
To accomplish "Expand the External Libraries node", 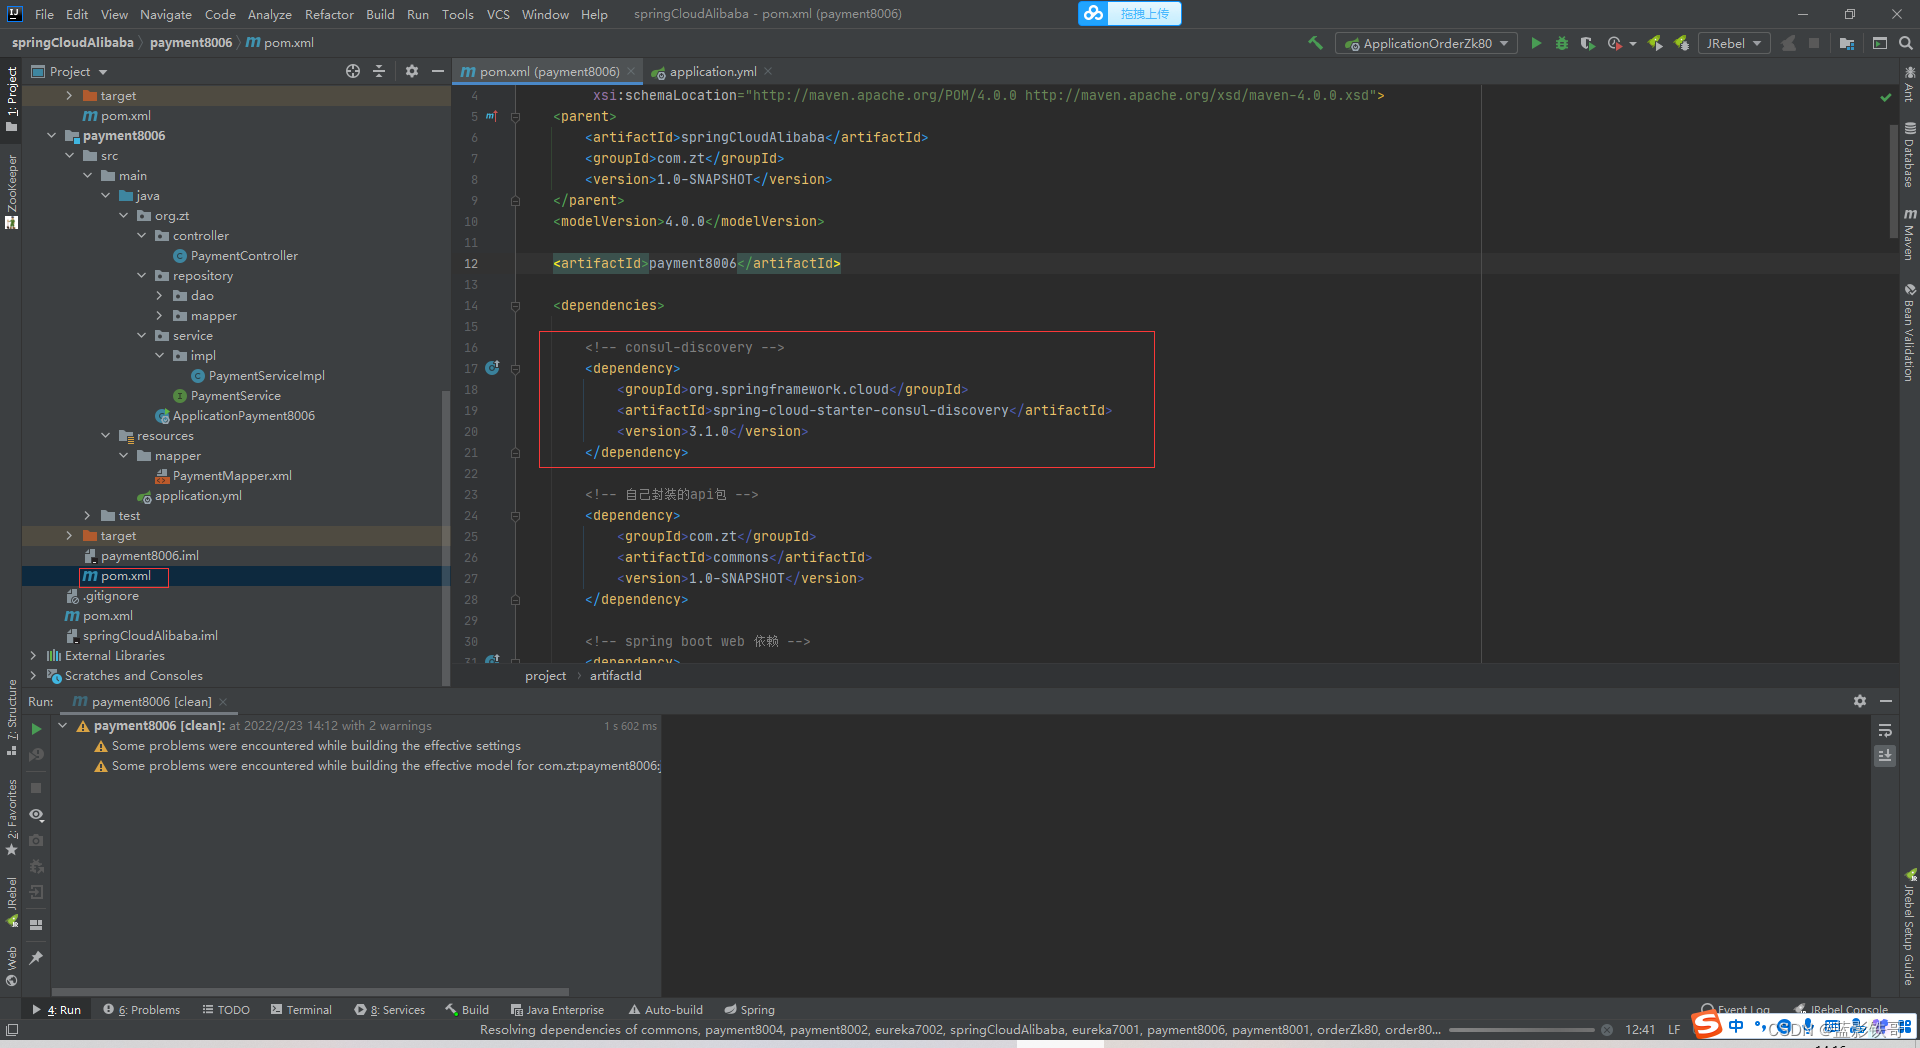I will coord(33,655).
